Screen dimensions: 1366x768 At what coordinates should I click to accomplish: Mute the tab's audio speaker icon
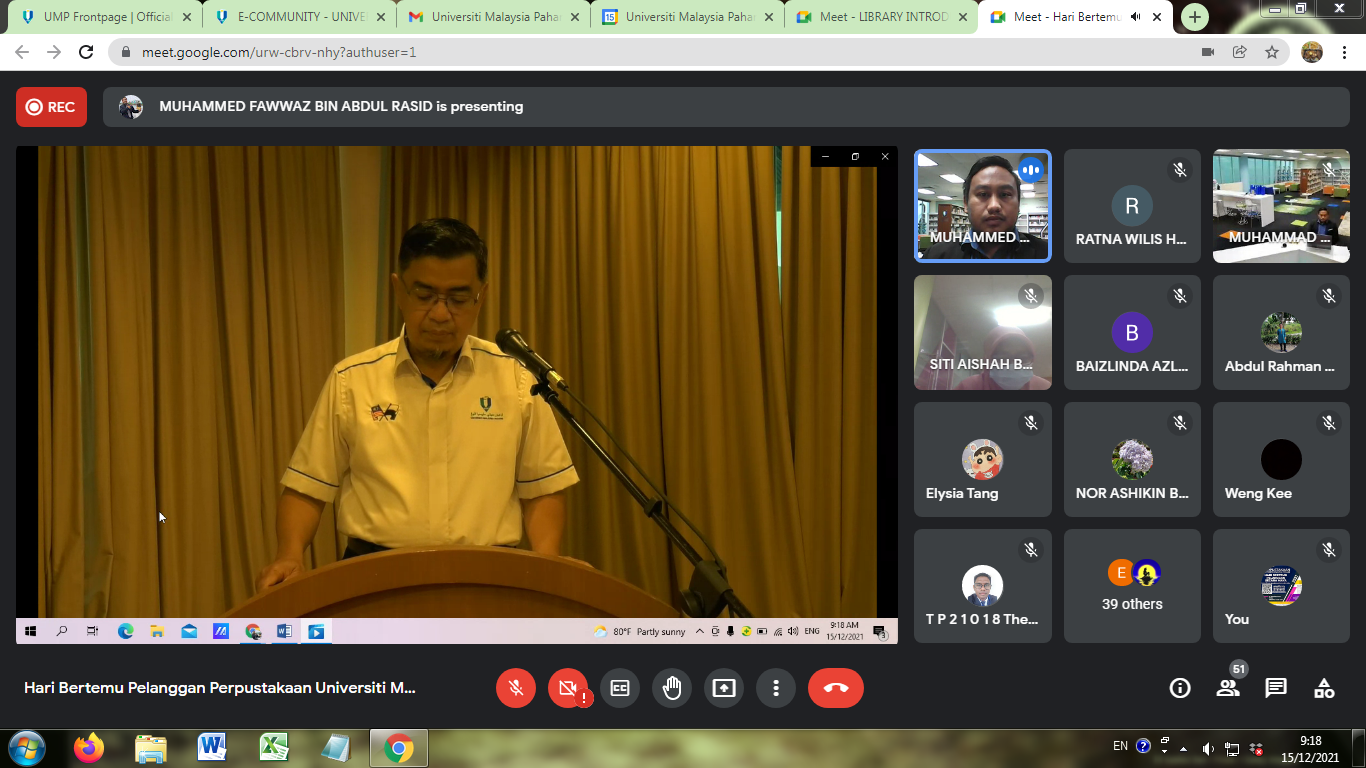[x=1137, y=17]
